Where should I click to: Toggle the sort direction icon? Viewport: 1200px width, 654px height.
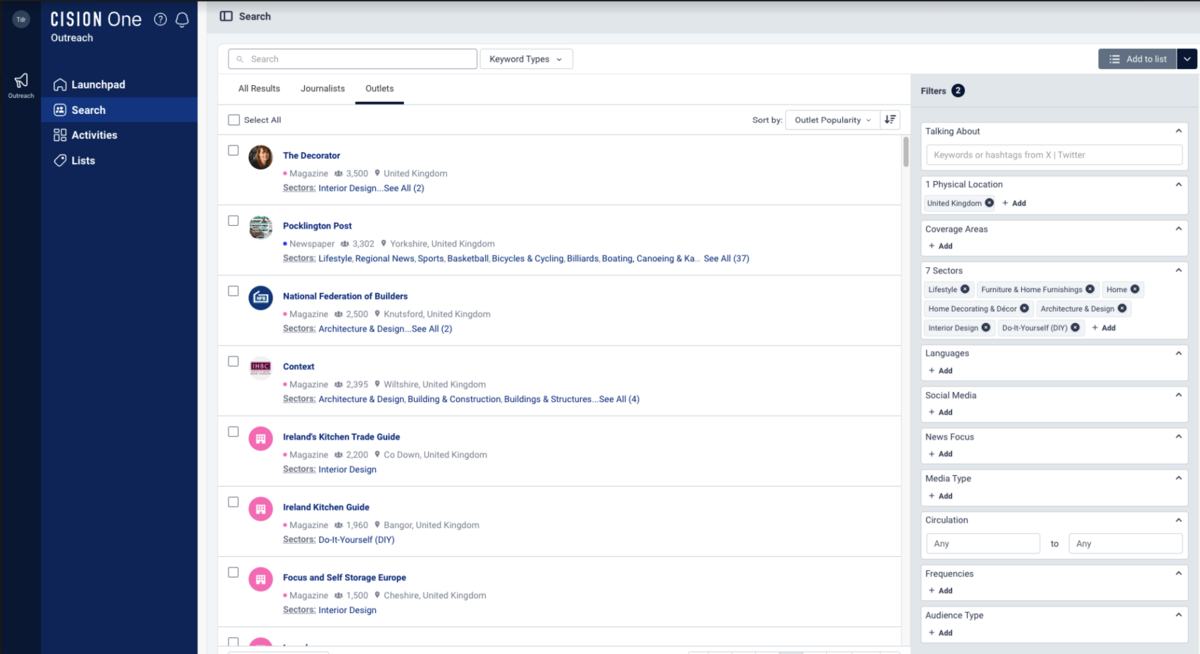(x=890, y=120)
